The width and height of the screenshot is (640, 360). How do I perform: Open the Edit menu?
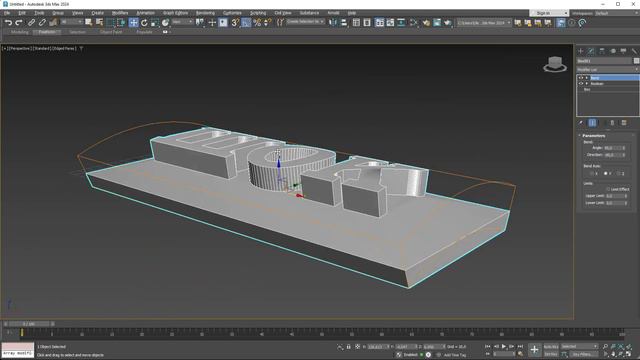(22, 13)
